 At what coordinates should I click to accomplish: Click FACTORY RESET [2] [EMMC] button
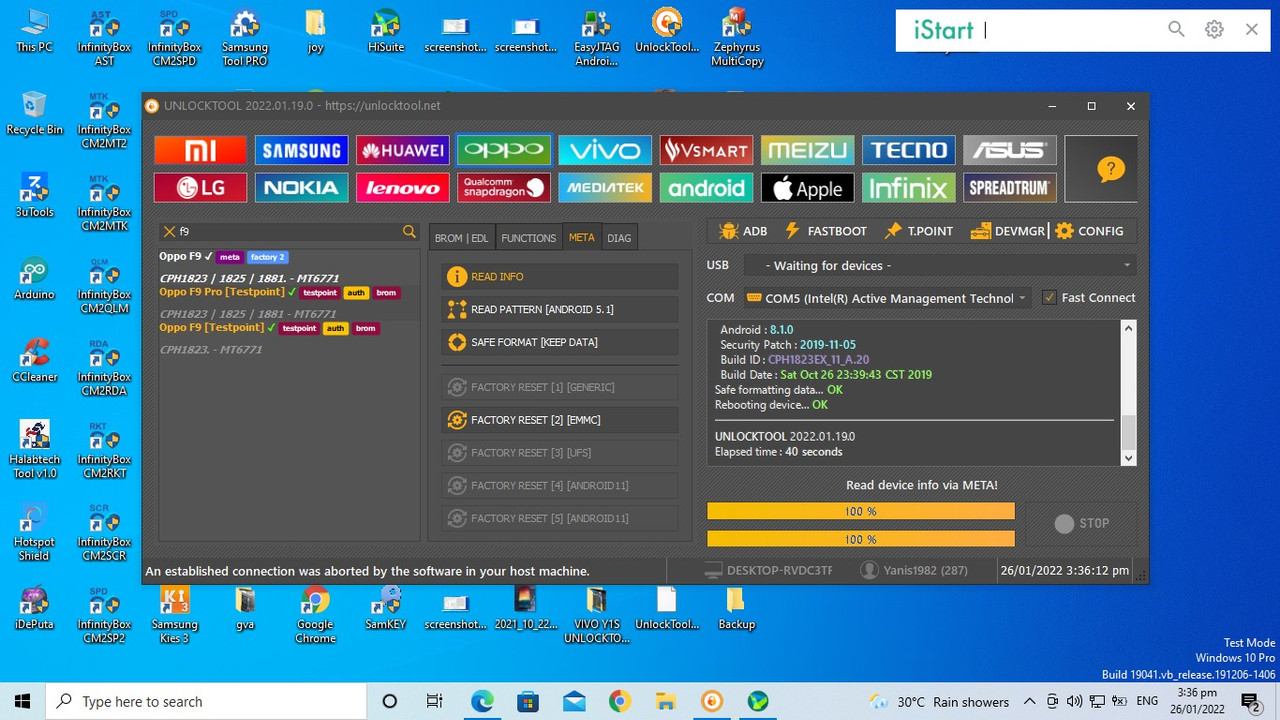click(560, 420)
